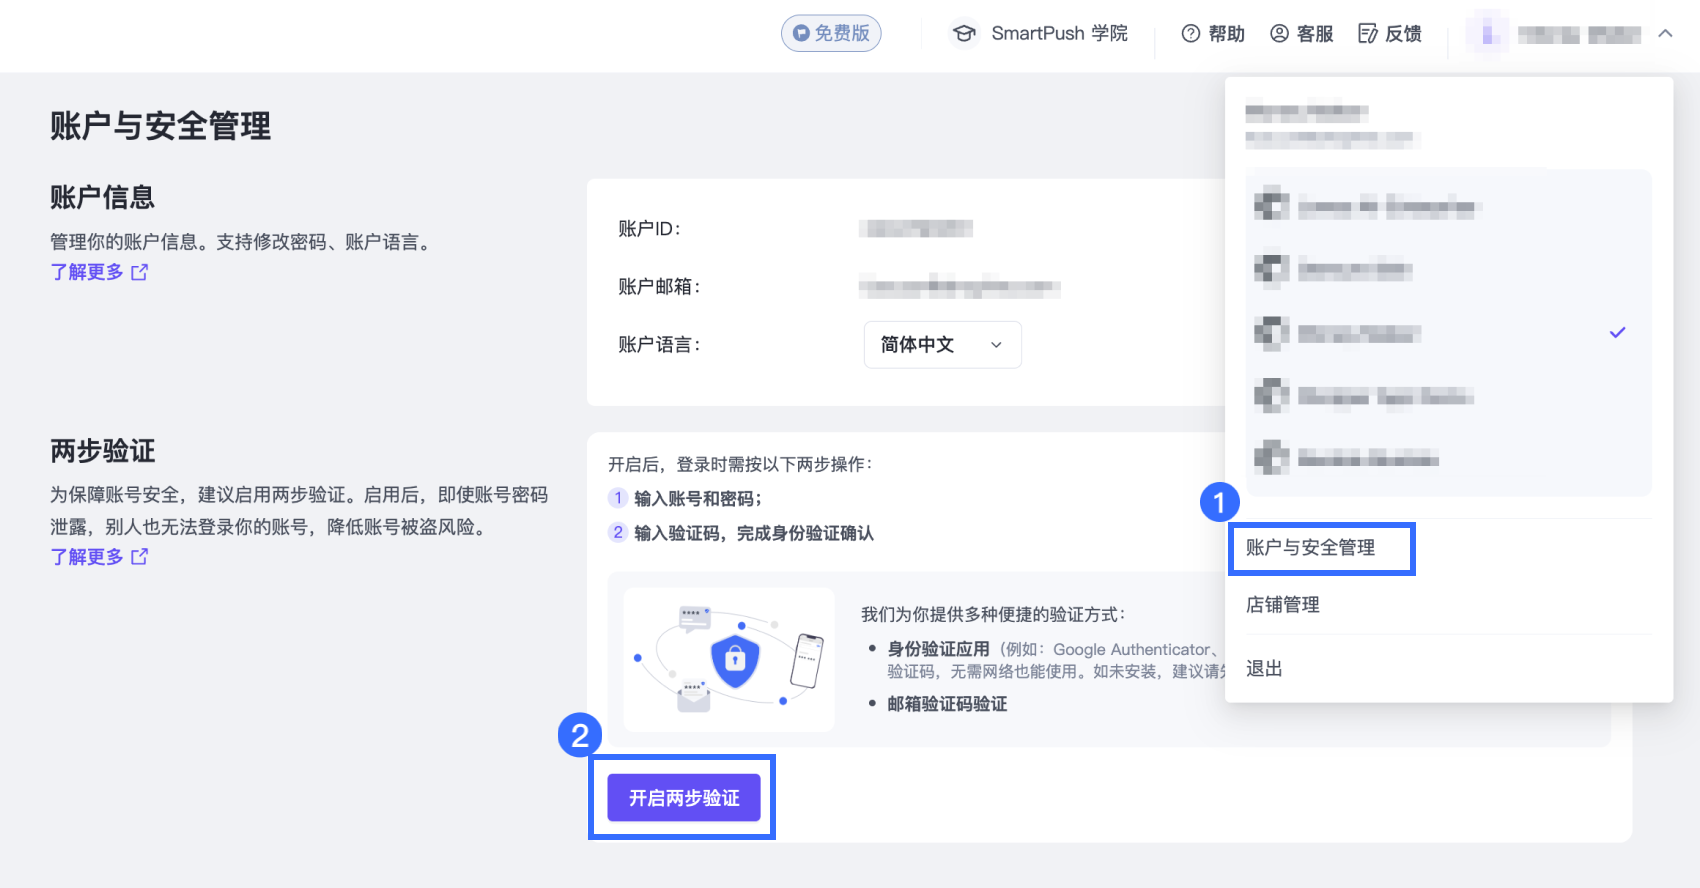
Task: Choose 退出 to log out
Action: pyautogui.click(x=1264, y=669)
